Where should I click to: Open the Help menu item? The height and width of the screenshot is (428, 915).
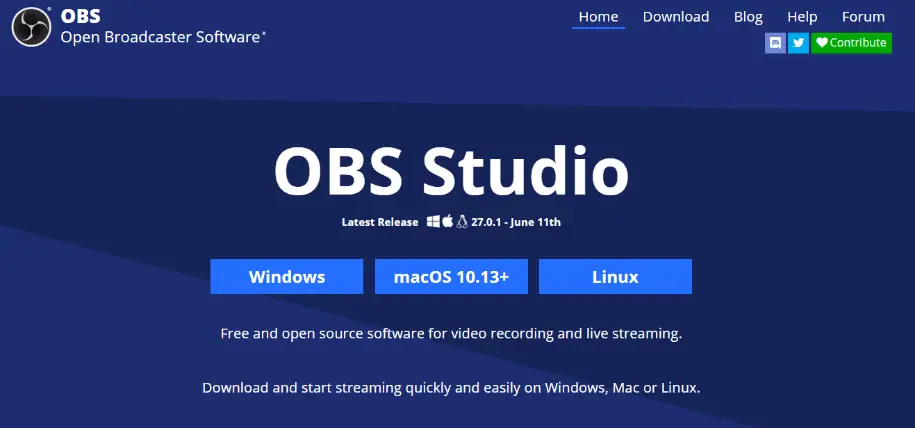click(802, 17)
